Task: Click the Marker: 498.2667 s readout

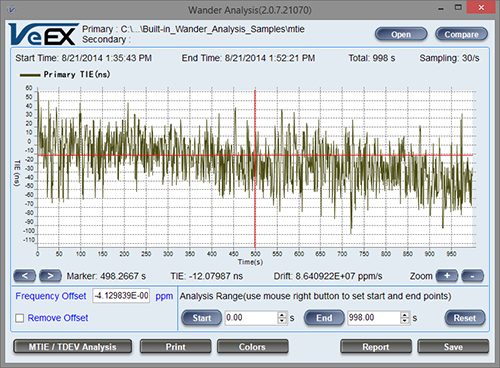Action: click(x=106, y=276)
